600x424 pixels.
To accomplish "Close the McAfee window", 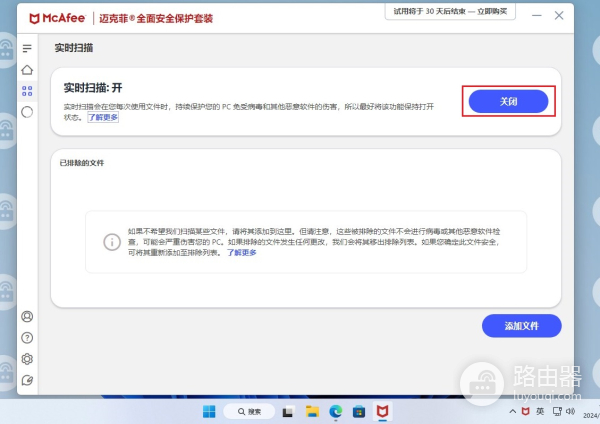I will coord(559,16).
